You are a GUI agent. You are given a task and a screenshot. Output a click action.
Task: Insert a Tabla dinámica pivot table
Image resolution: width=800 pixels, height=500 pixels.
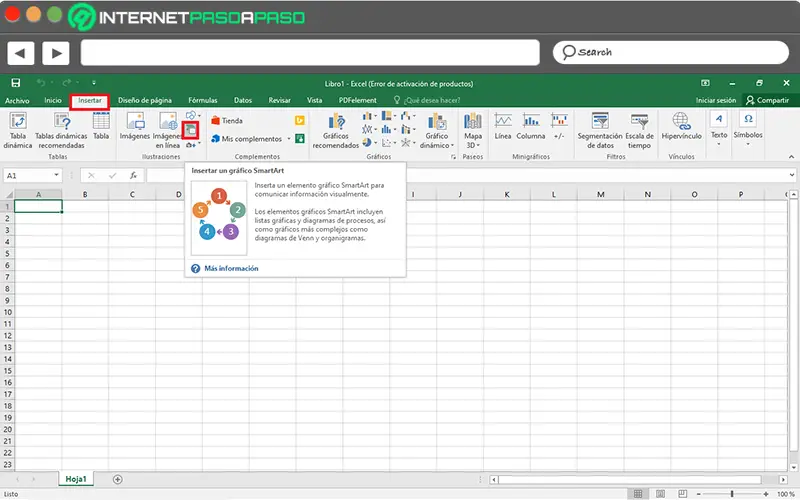(18, 130)
